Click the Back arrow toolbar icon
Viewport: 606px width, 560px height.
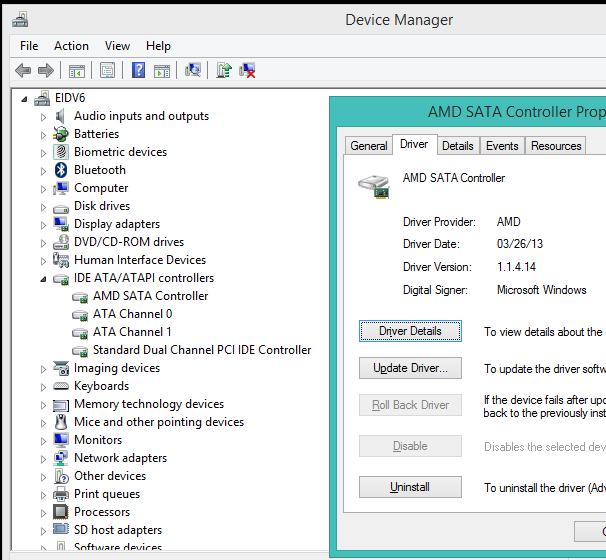pyautogui.click(x=23, y=71)
